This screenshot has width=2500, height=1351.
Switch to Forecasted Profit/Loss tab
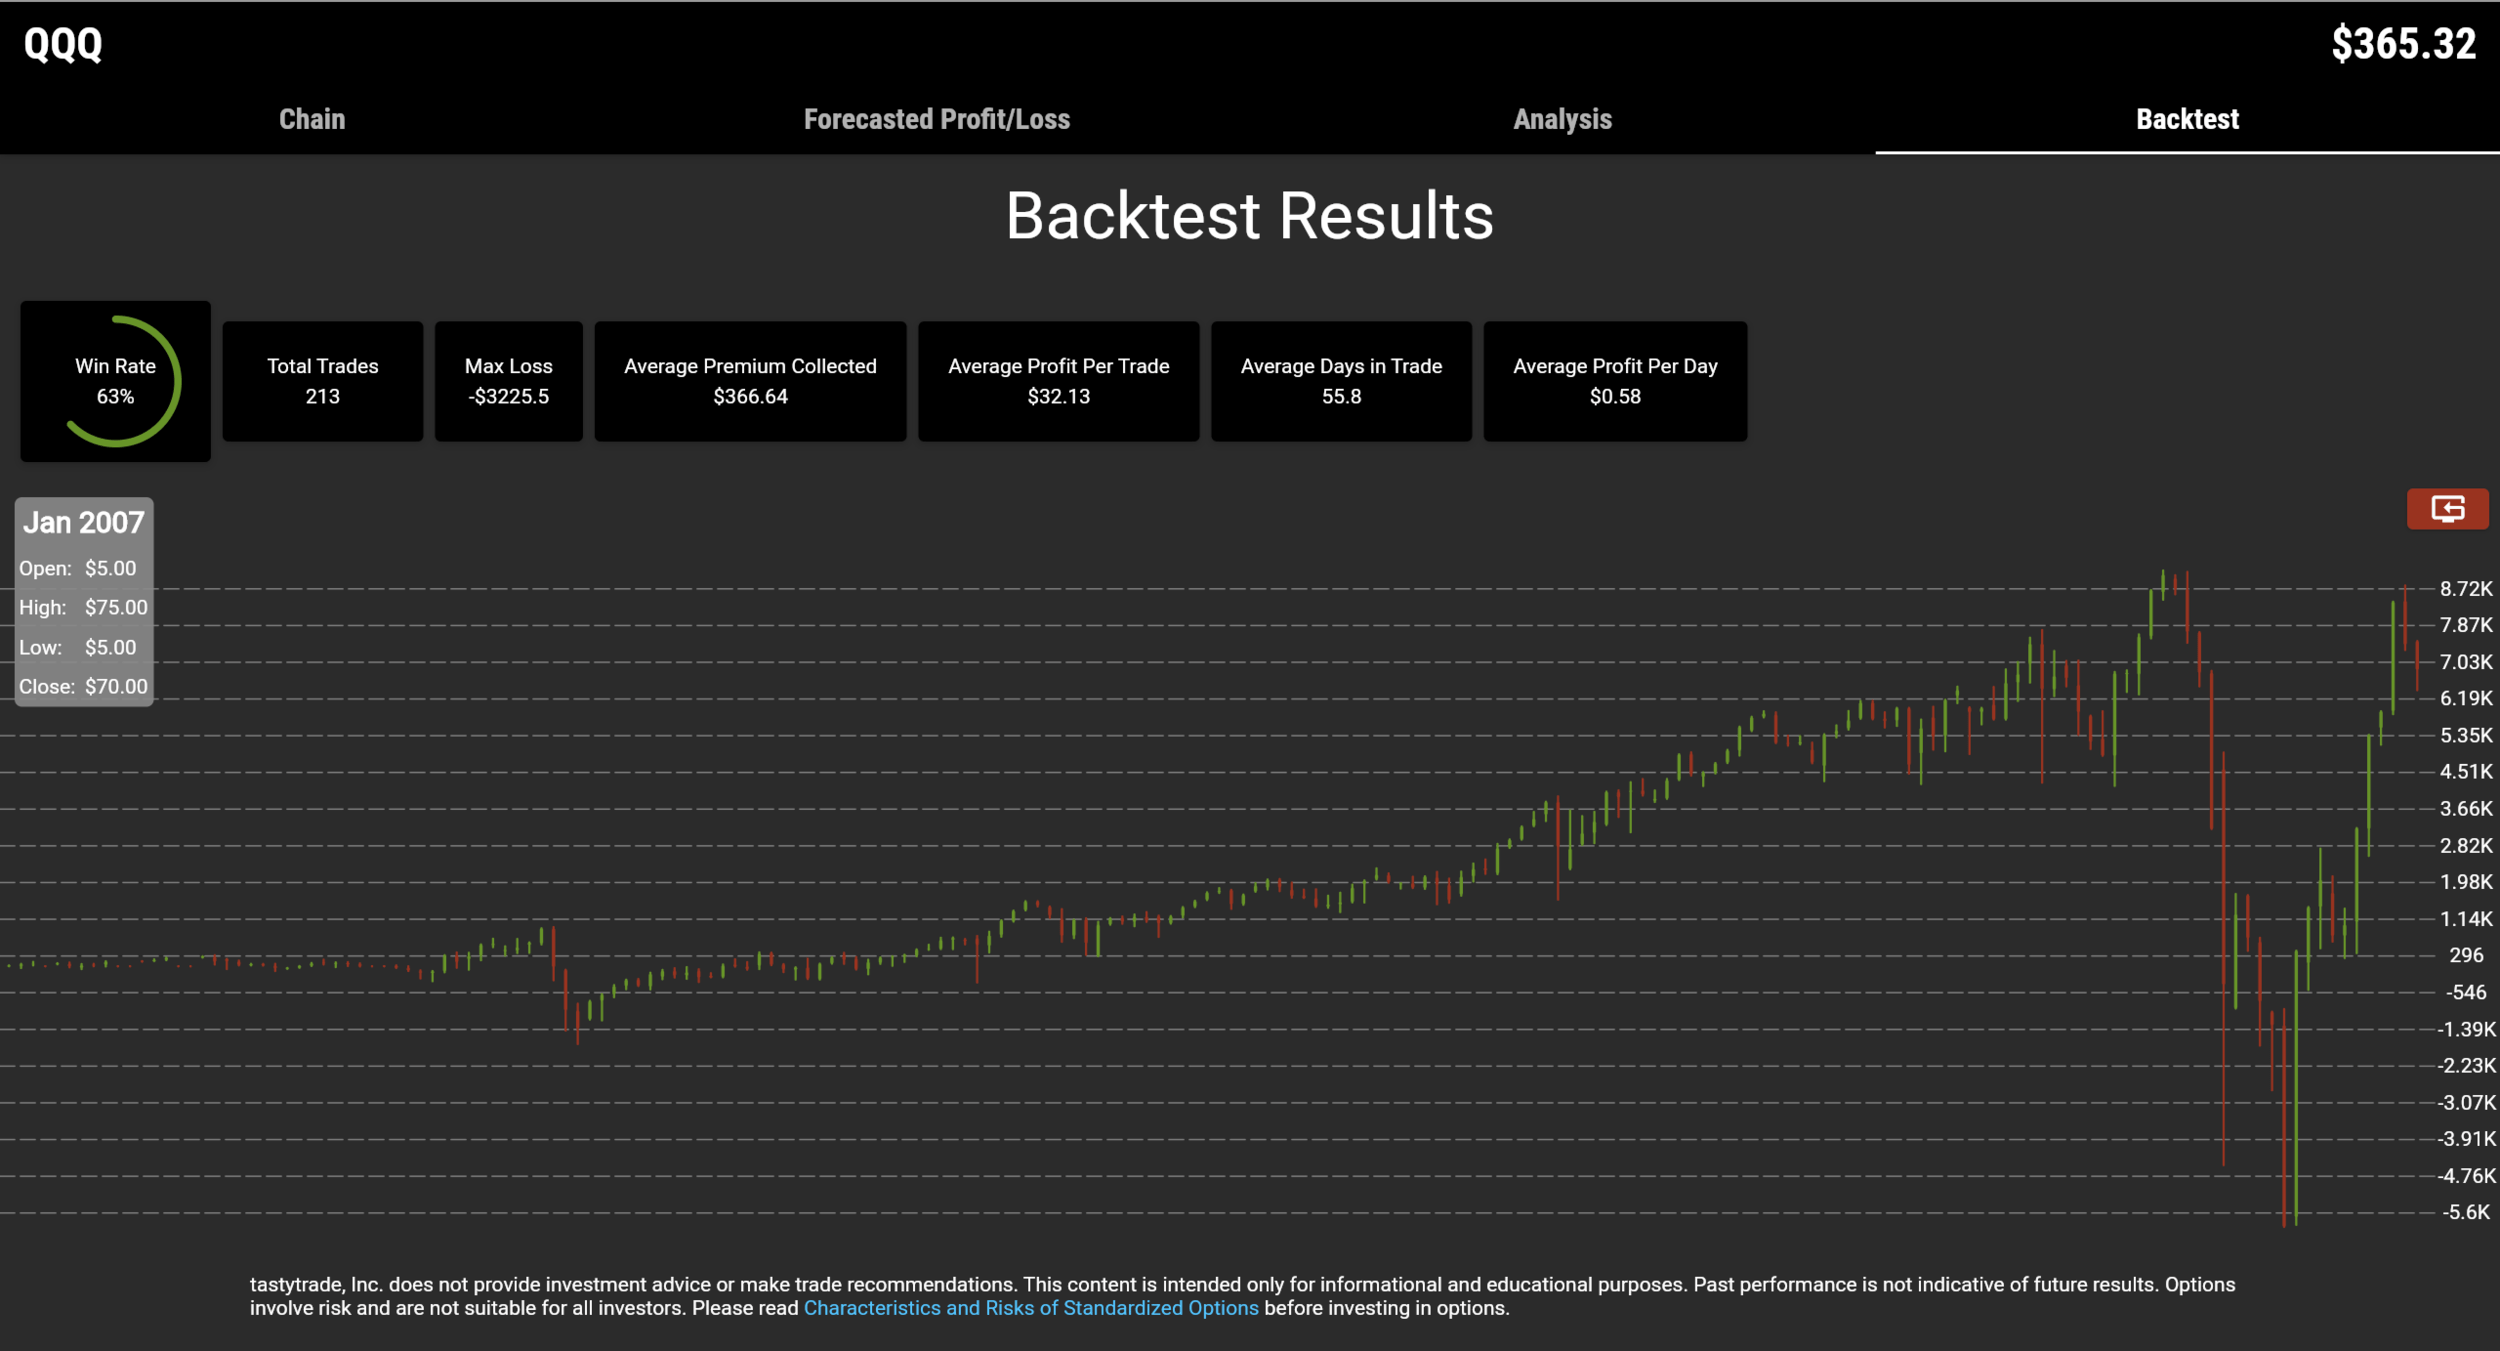[x=937, y=119]
